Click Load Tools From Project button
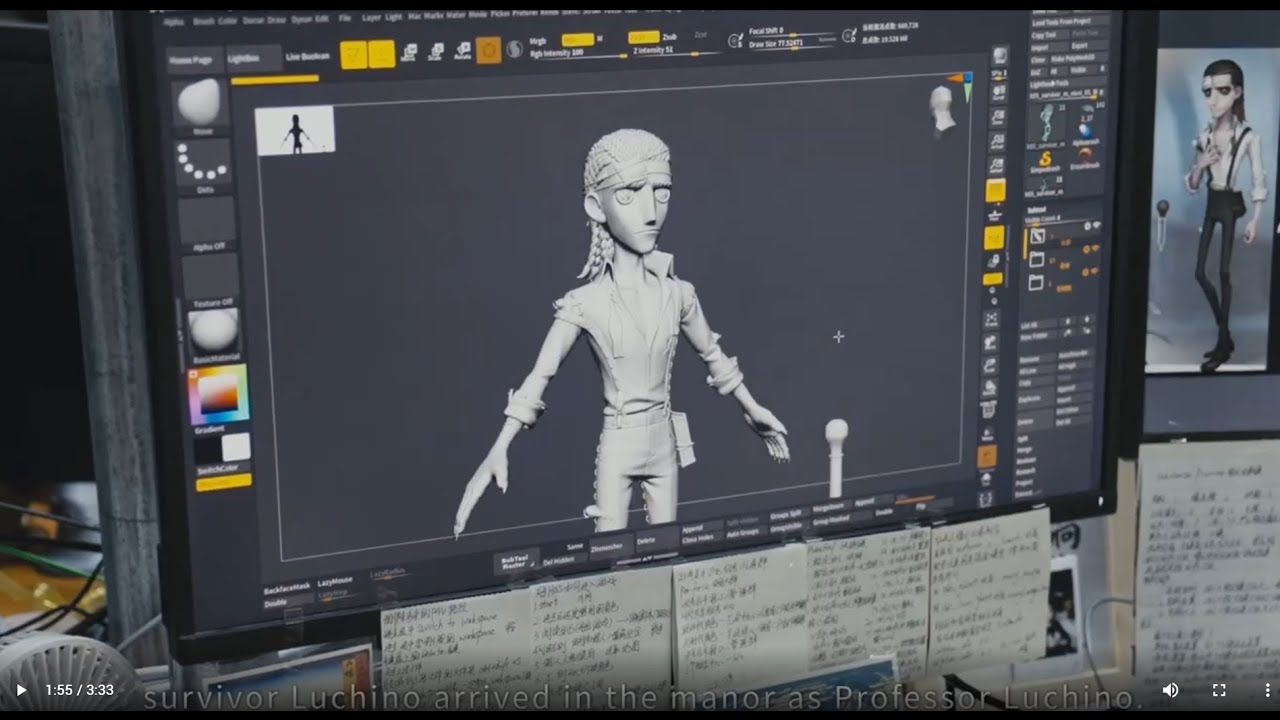The image size is (1280, 720). 1070,21
